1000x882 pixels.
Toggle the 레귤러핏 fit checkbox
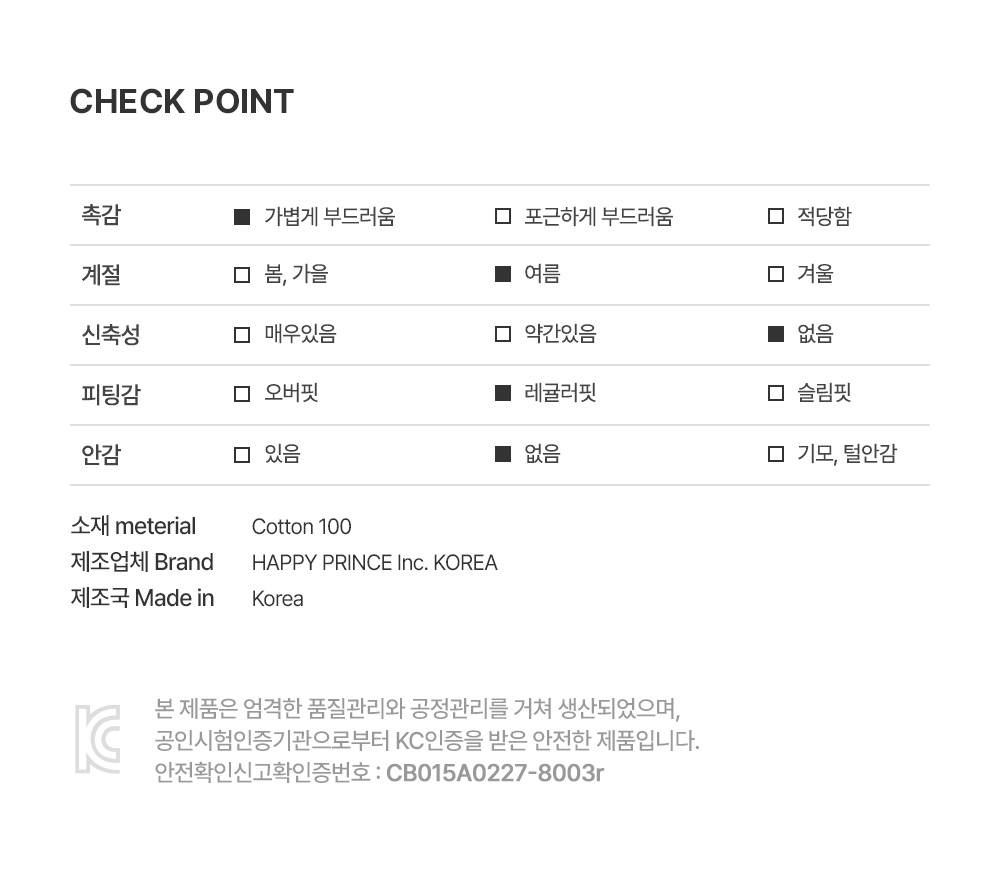[x=503, y=393]
